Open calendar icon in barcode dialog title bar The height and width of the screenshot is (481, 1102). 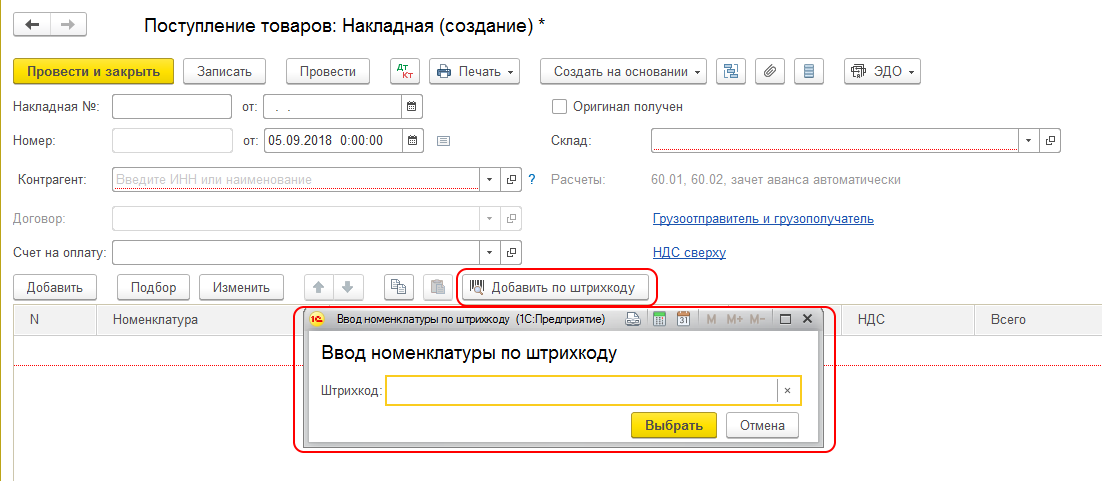click(683, 319)
